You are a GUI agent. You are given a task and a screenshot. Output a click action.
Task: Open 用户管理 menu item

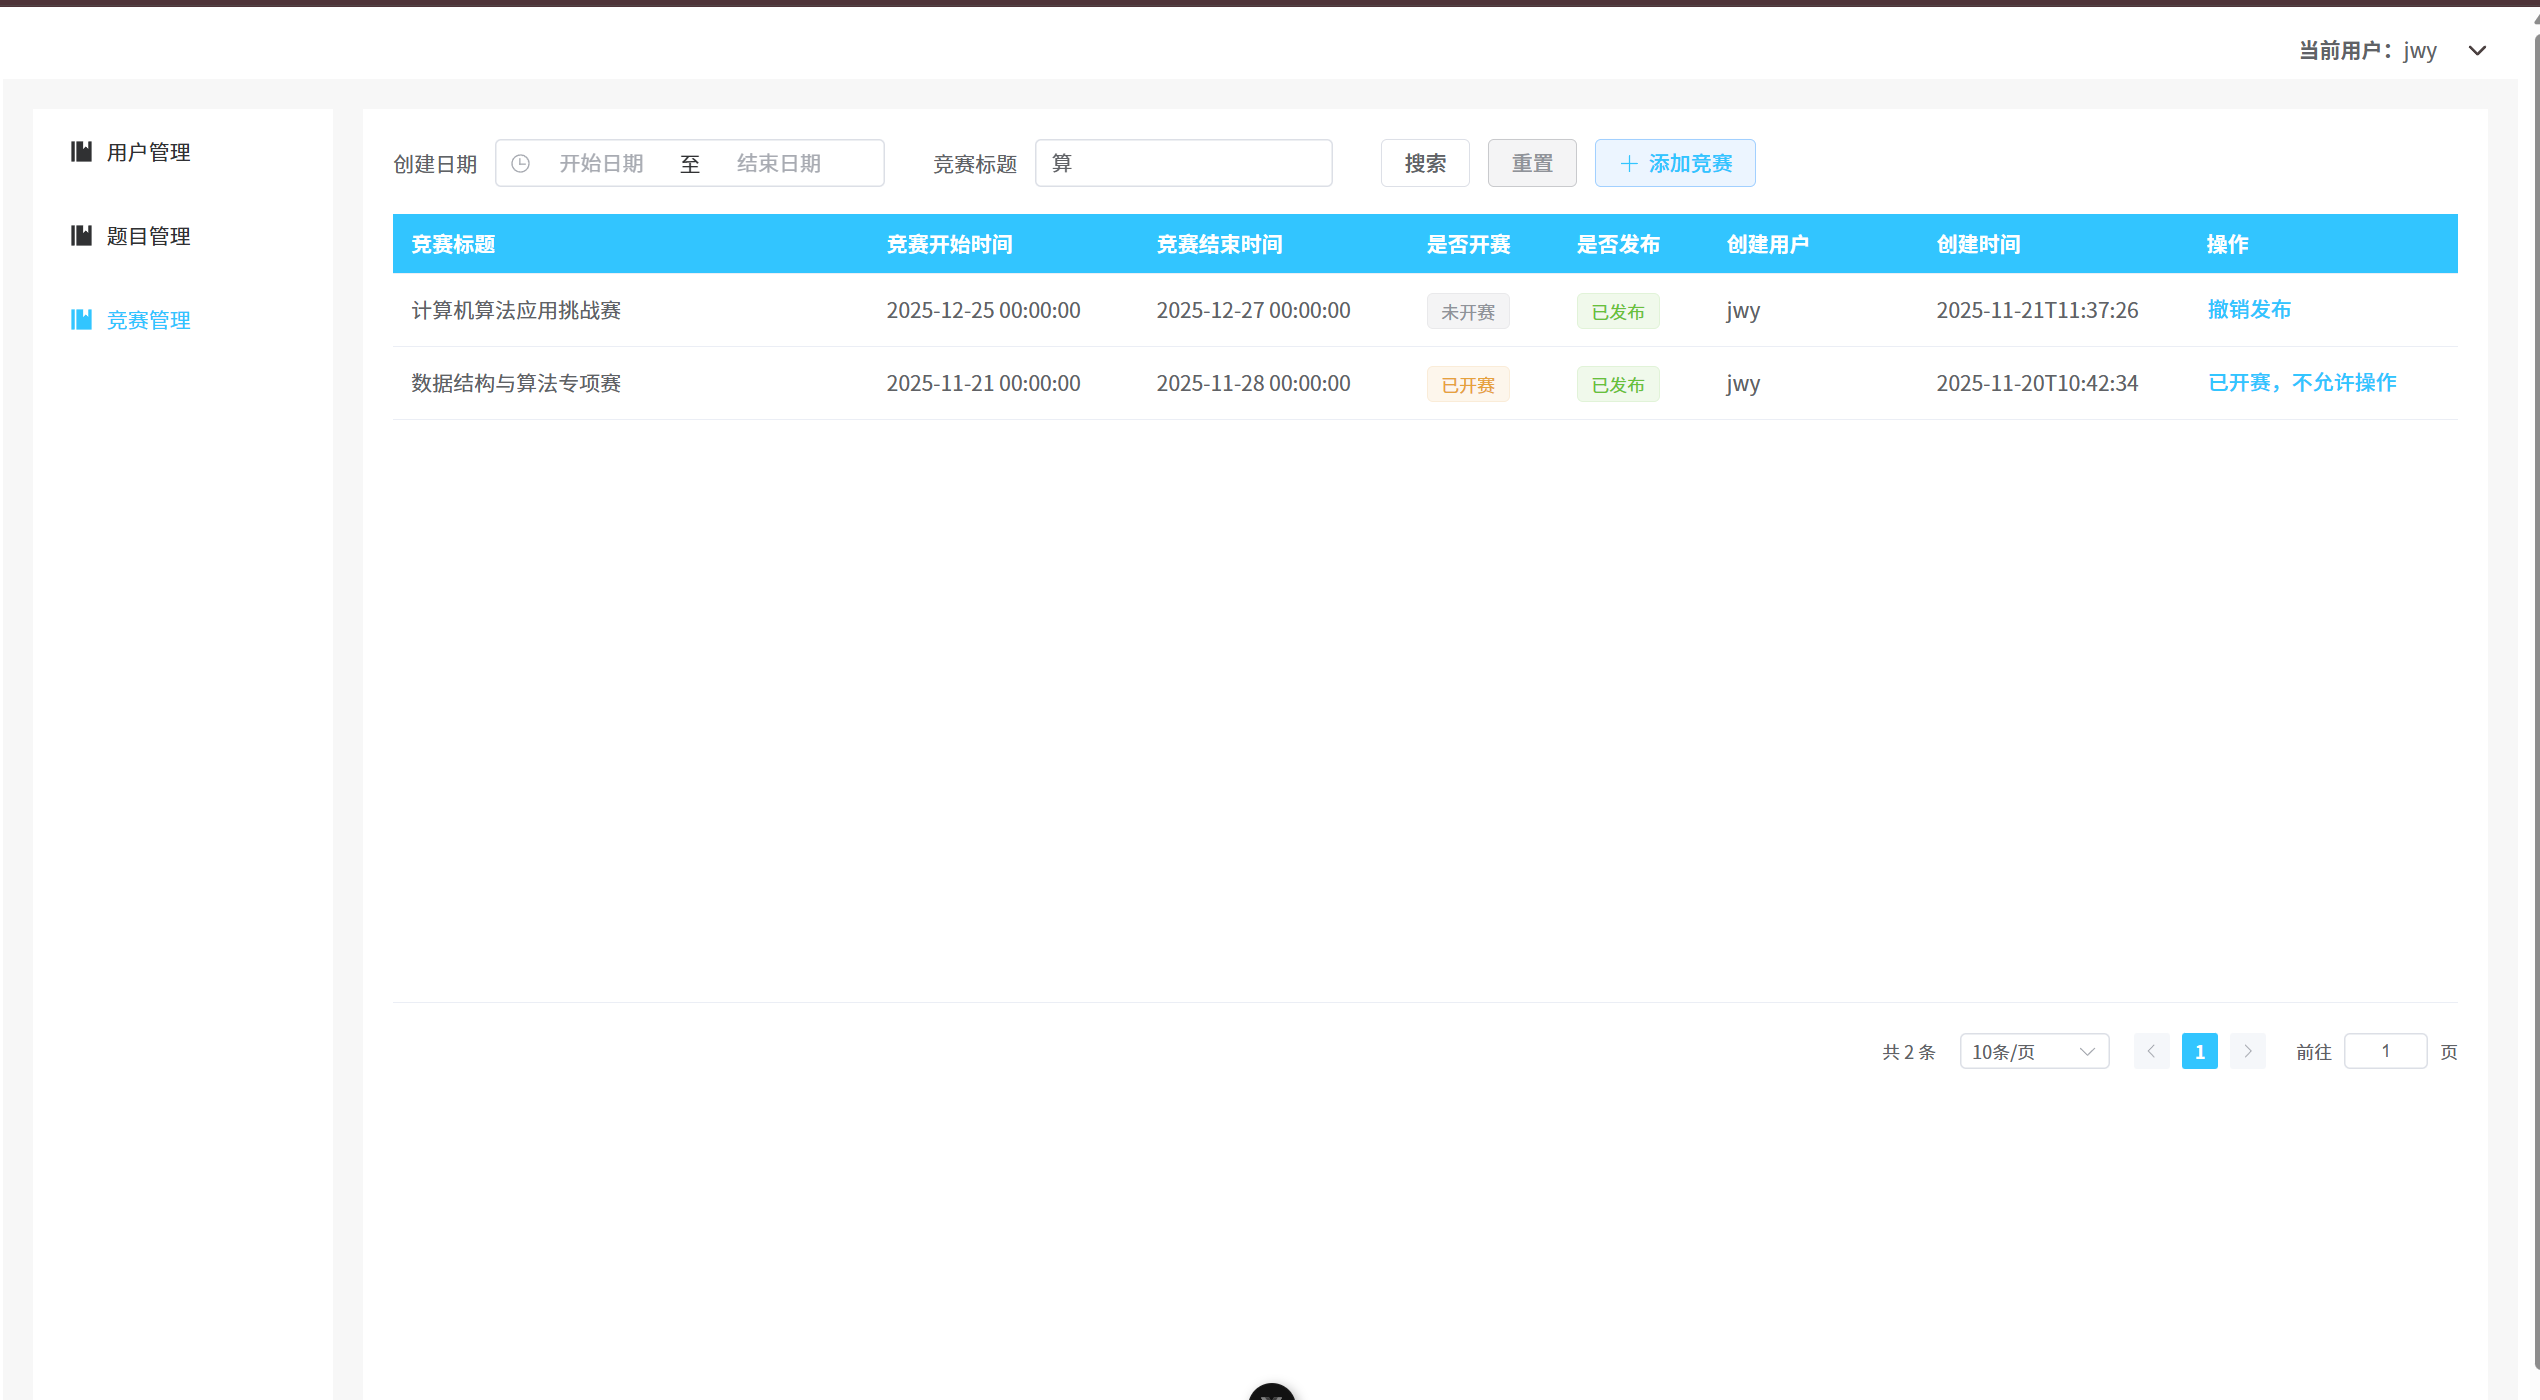pyautogui.click(x=148, y=152)
